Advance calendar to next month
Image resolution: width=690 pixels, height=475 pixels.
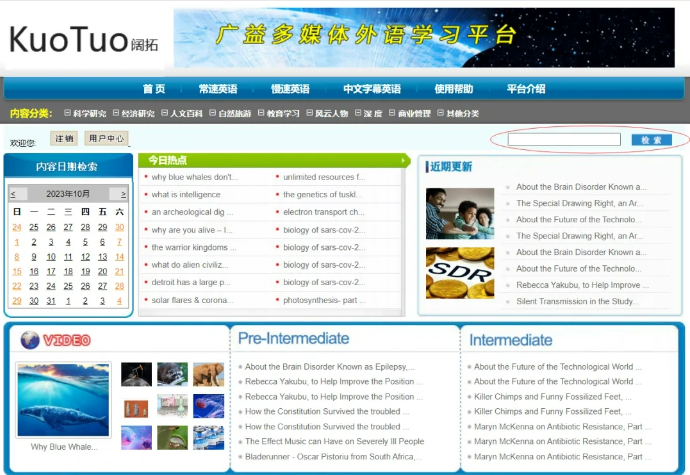tap(123, 194)
